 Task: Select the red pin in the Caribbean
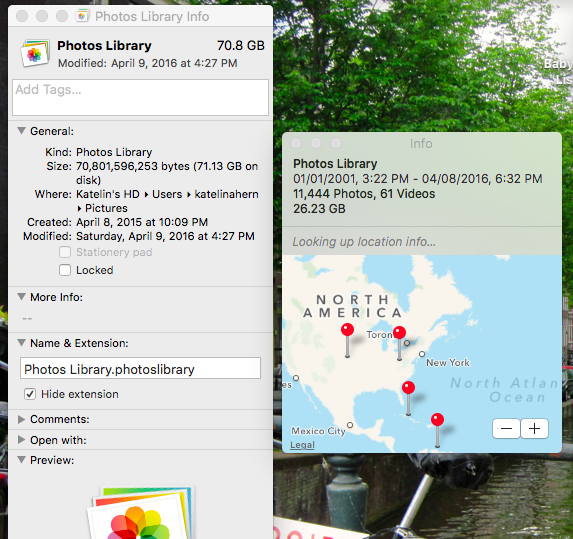pyautogui.click(x=437, y=420)
